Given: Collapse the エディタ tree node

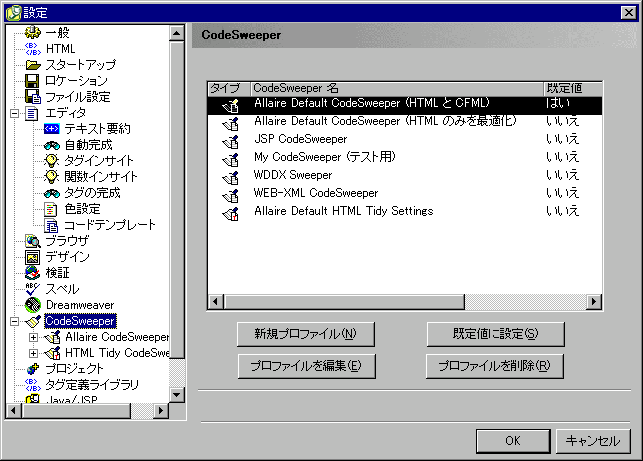Looking at the screenshot, I should tap(15, 113).
